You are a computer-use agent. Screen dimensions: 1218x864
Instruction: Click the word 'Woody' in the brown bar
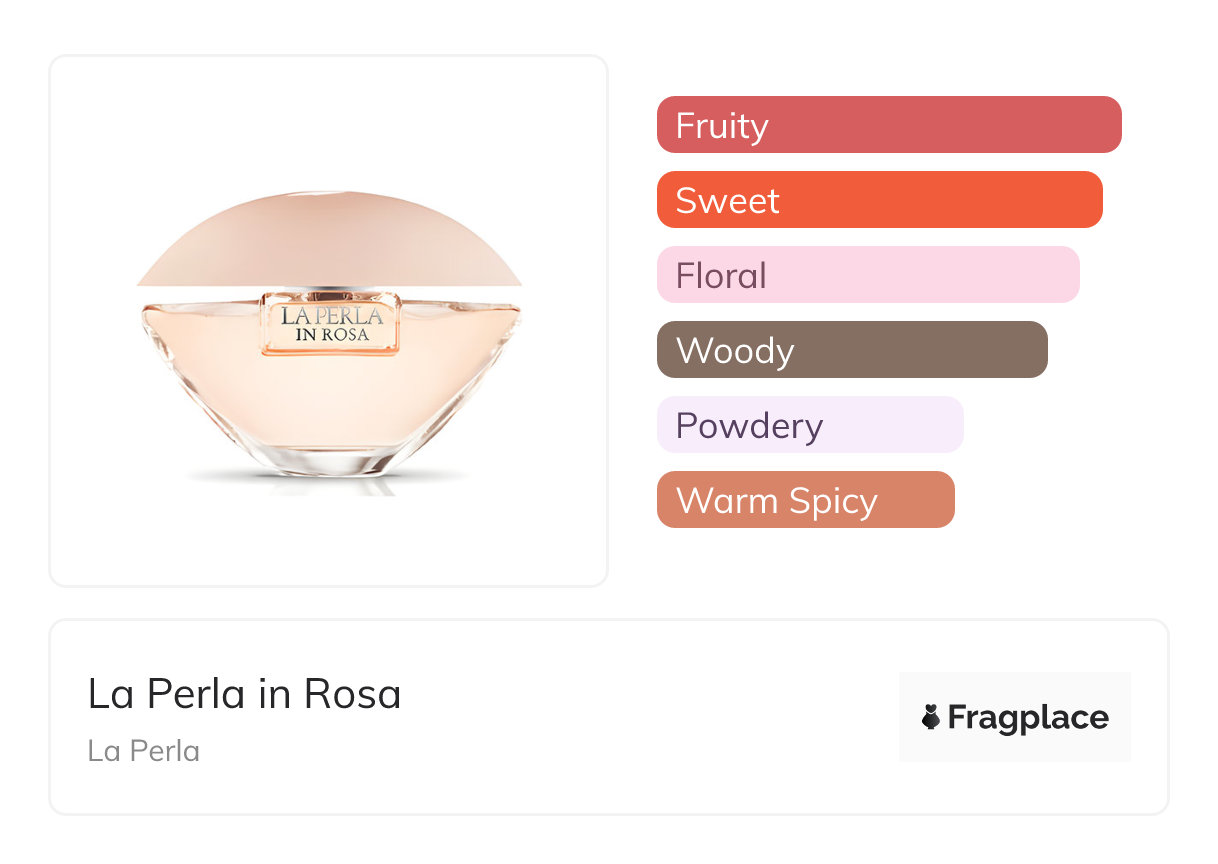(x=735, y=351)
